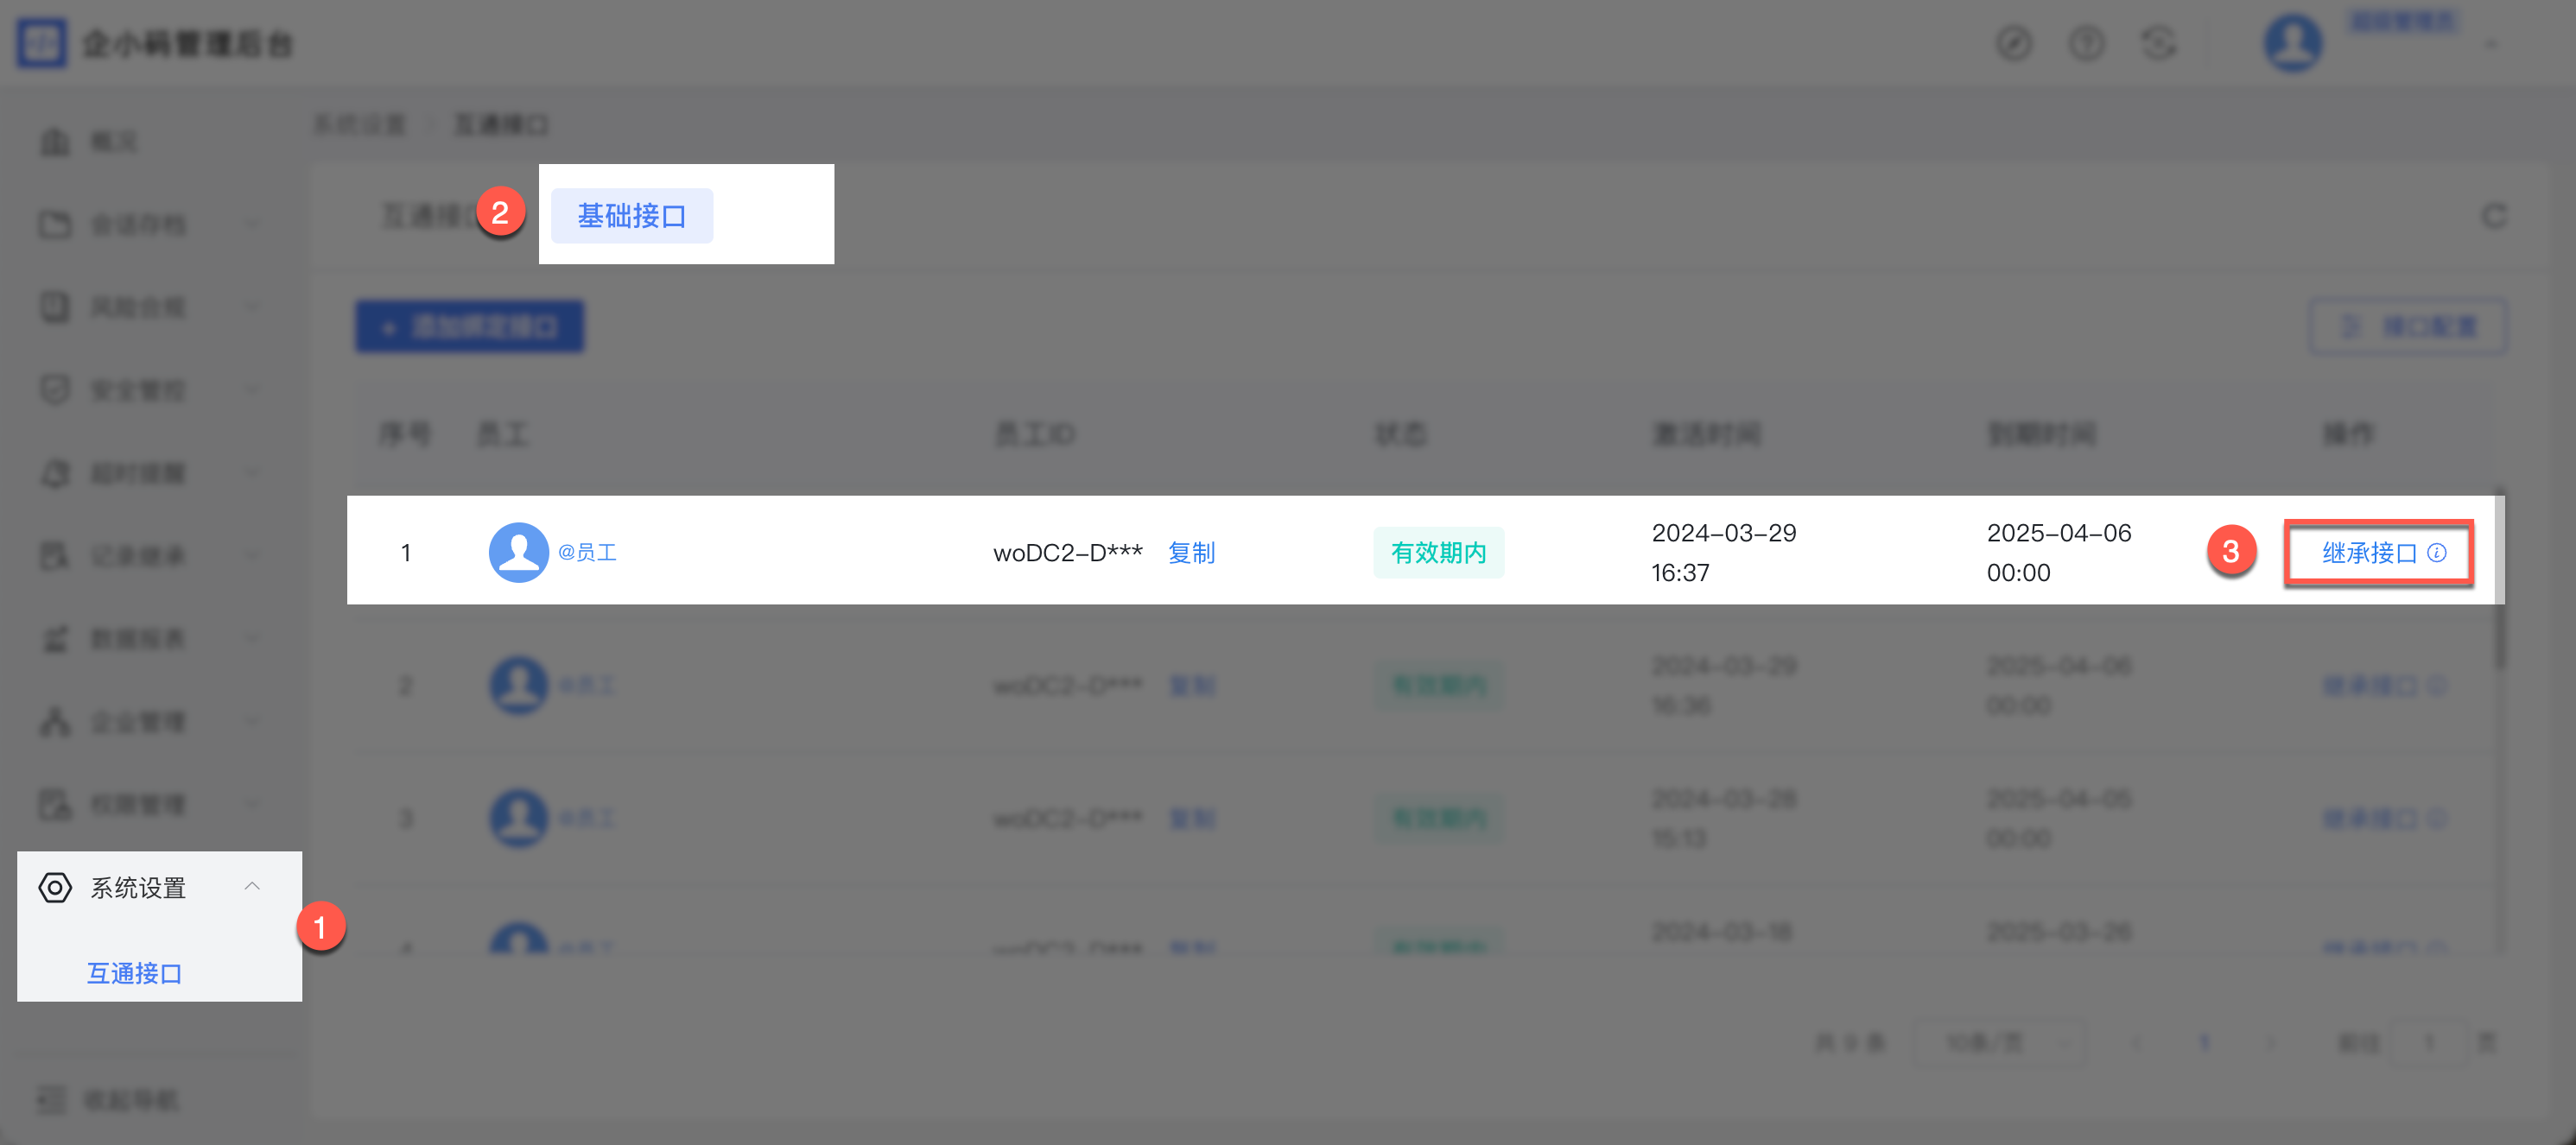
Task: Open 互通接口 sidebar submenu item
Action: click(134, 973)
